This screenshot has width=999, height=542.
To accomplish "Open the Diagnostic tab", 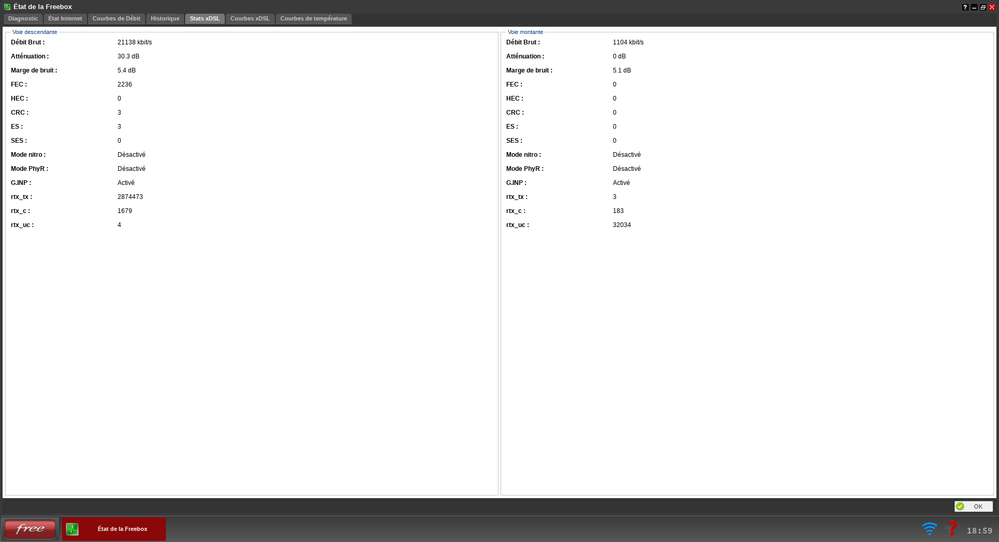I will pyautogui.click(x=23, y=18).
